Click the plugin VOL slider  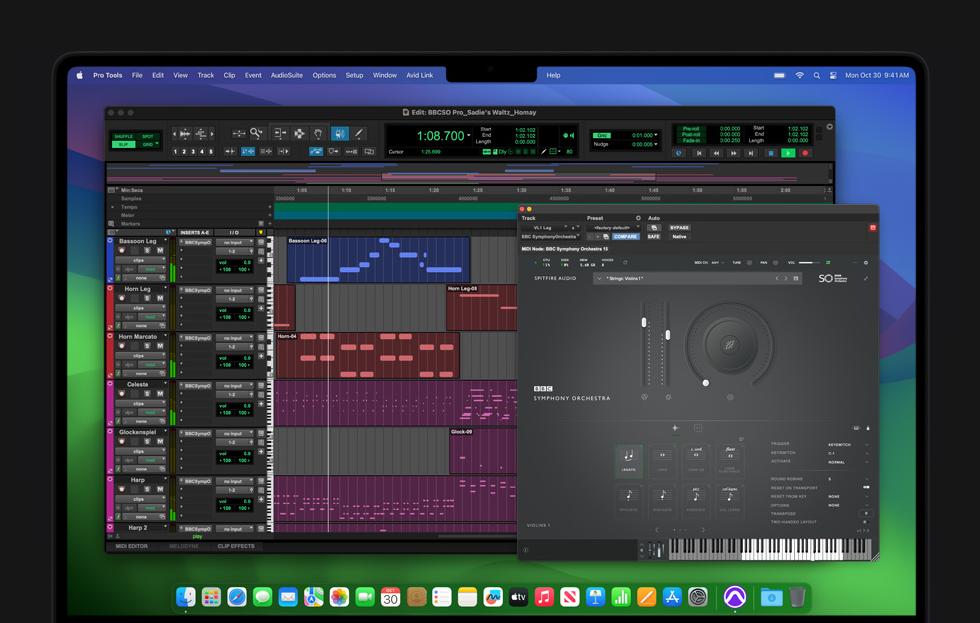(x=809, y=262)
